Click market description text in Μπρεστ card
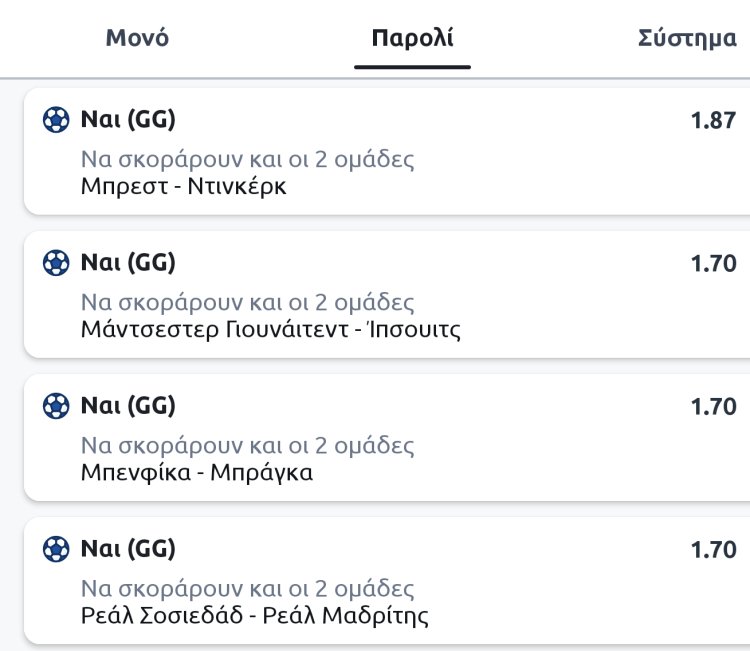The width and height of the screenshot is (750, 651). [x=247, y=160]
